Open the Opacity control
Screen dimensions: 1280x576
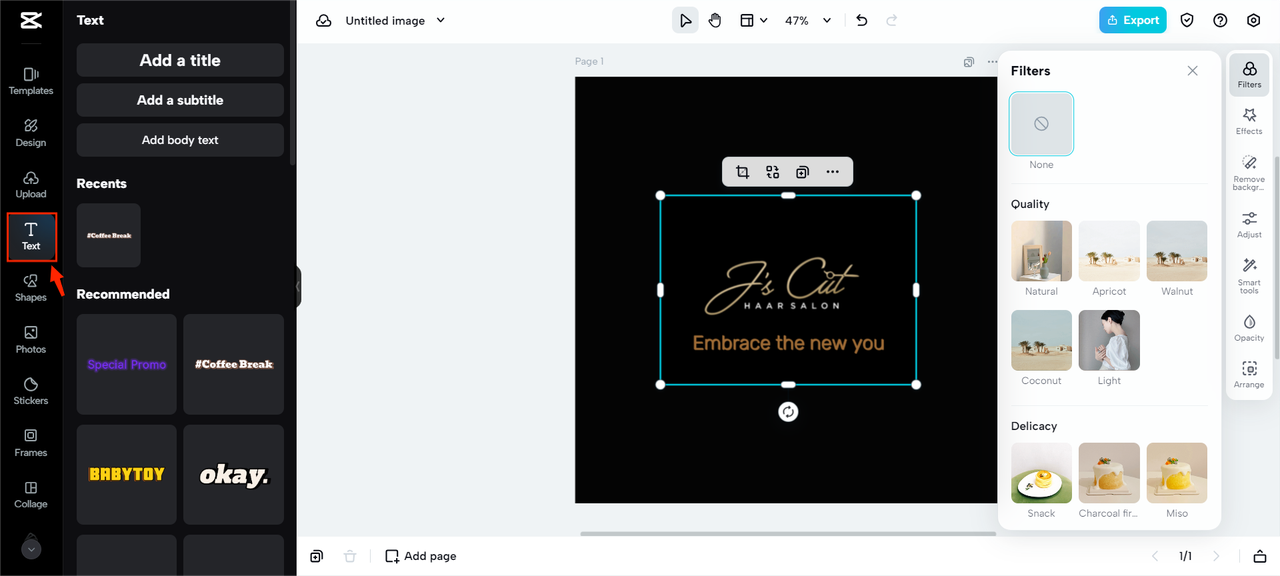[x=1249, y=328]
